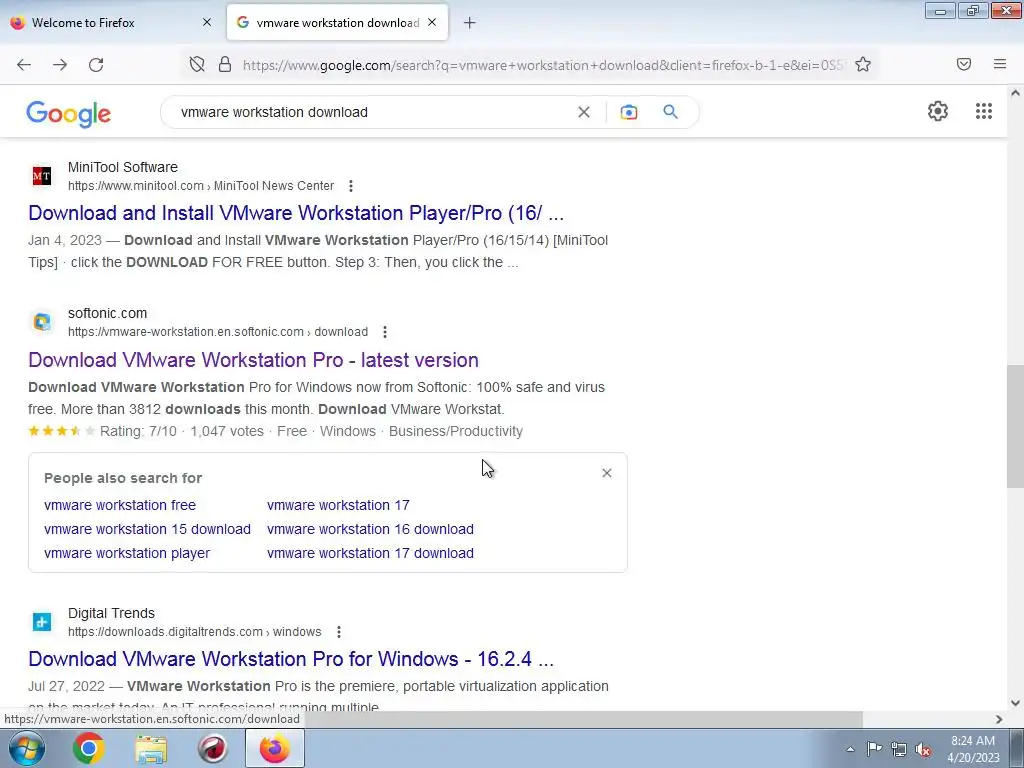Close the vmware workstation download tab

(x=432, y=22)
